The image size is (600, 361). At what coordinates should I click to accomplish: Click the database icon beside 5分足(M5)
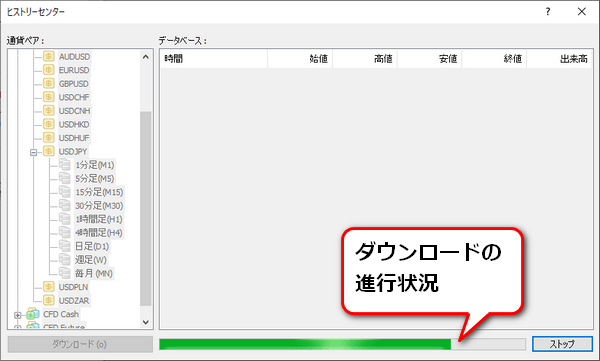(65, 178)
